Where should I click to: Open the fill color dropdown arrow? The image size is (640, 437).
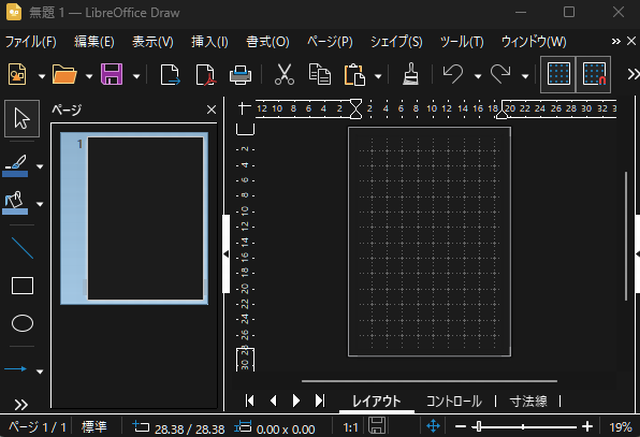[x=40, y=205]
